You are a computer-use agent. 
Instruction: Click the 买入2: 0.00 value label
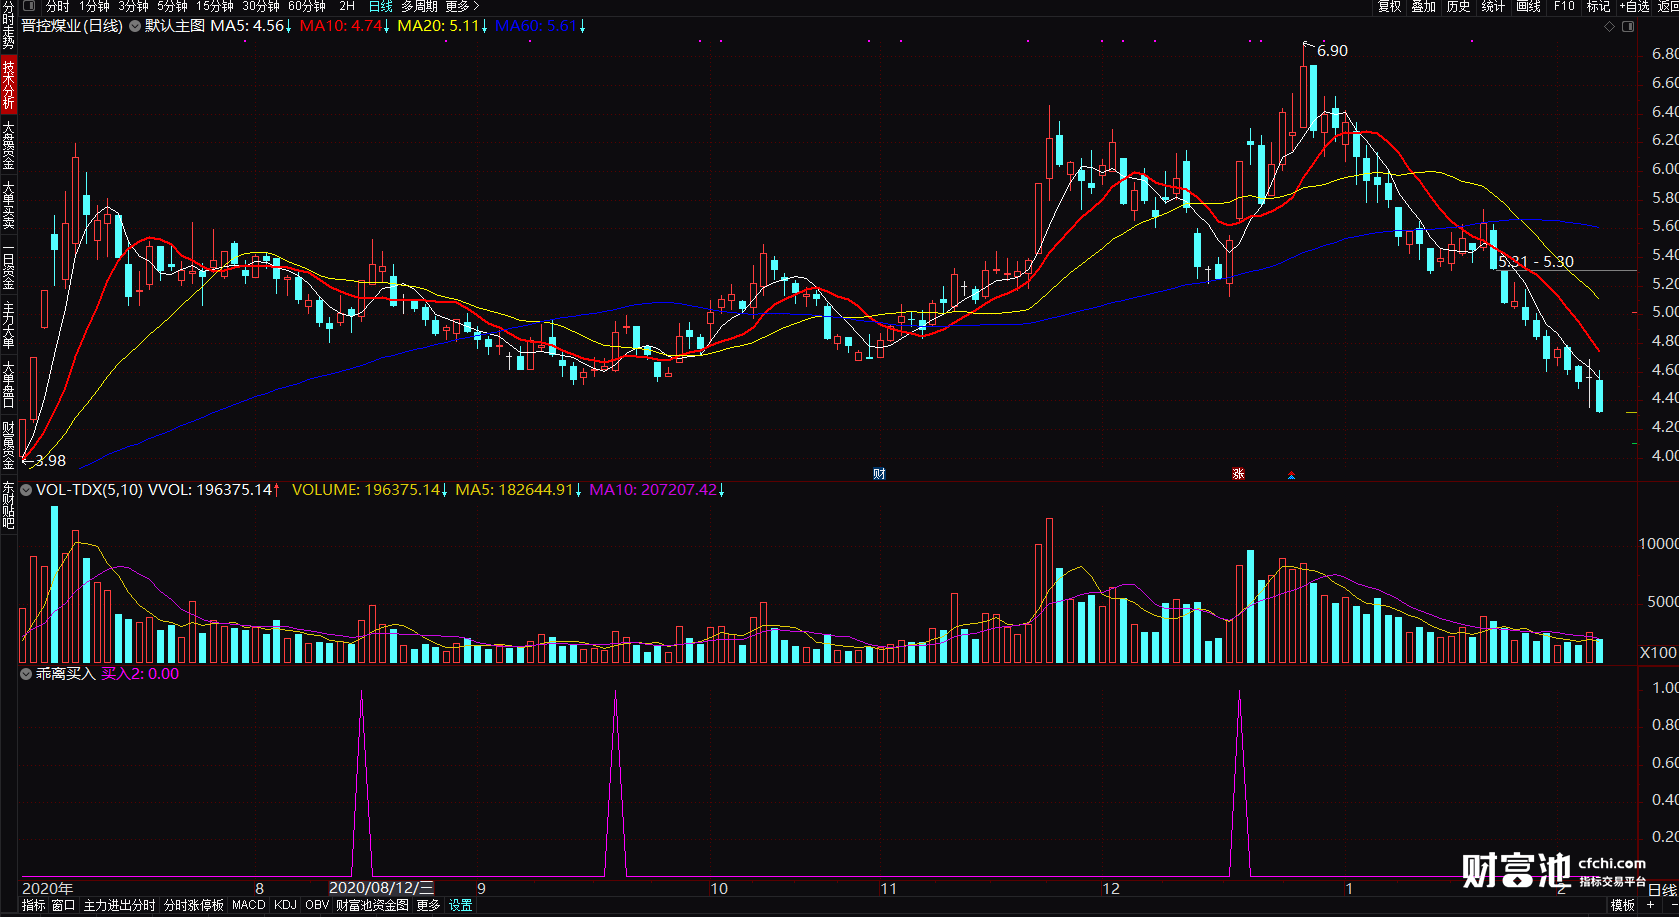[140, 674]
